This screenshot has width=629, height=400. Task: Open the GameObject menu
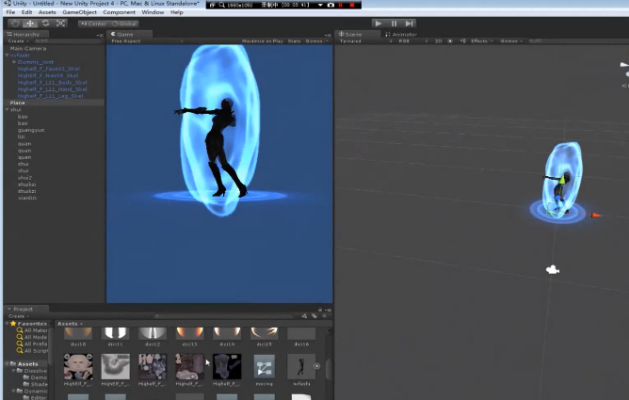(79, 12)
